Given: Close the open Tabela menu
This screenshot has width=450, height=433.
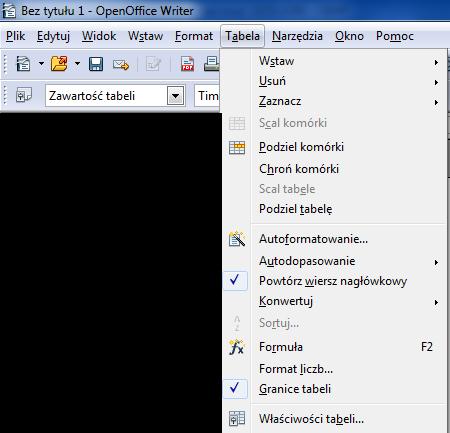Looking at the screenshot, I should click(x=242, y=36).
